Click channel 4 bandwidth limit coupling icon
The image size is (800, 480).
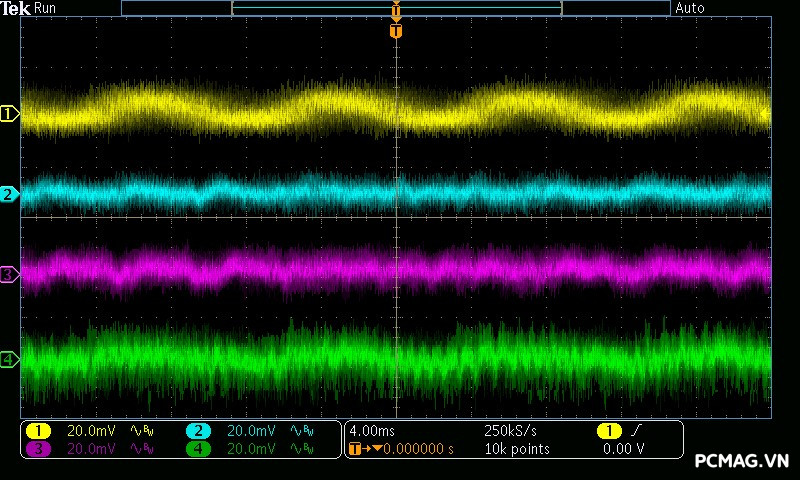302,449
